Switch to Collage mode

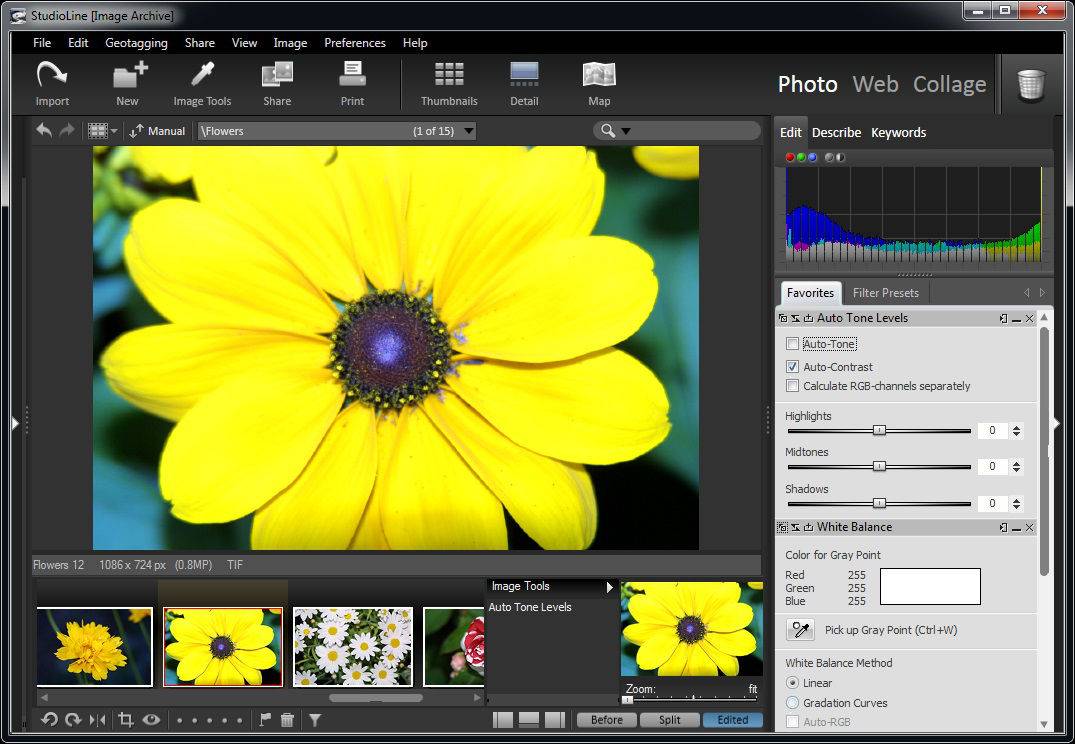[x=950, y=84]
